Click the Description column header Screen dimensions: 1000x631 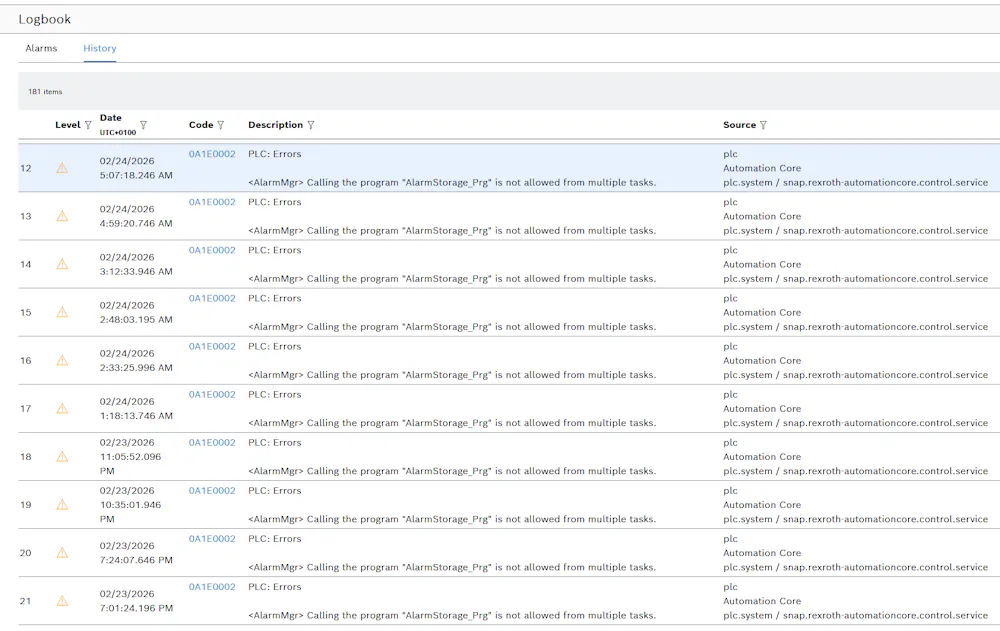point(276,125)
